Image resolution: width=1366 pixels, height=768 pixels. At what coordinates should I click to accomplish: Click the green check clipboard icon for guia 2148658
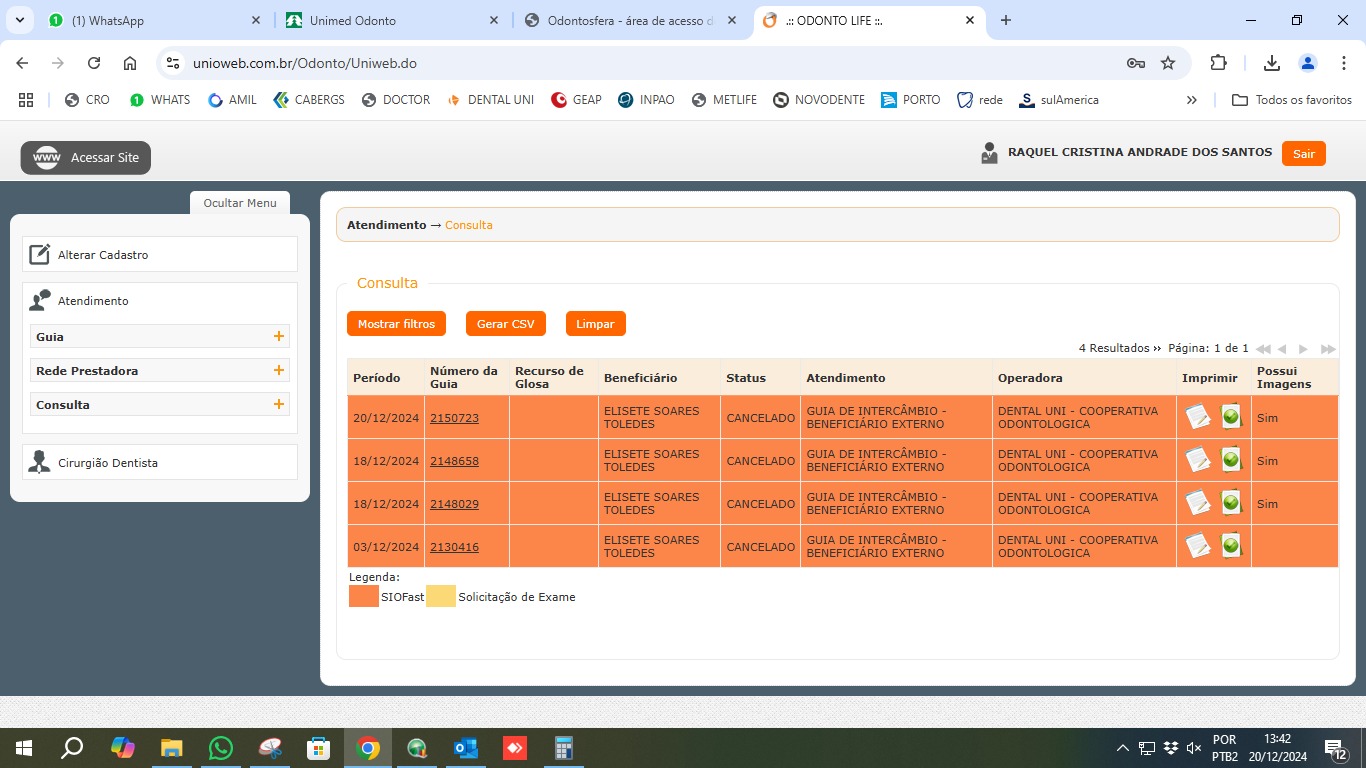[1231, 460]
